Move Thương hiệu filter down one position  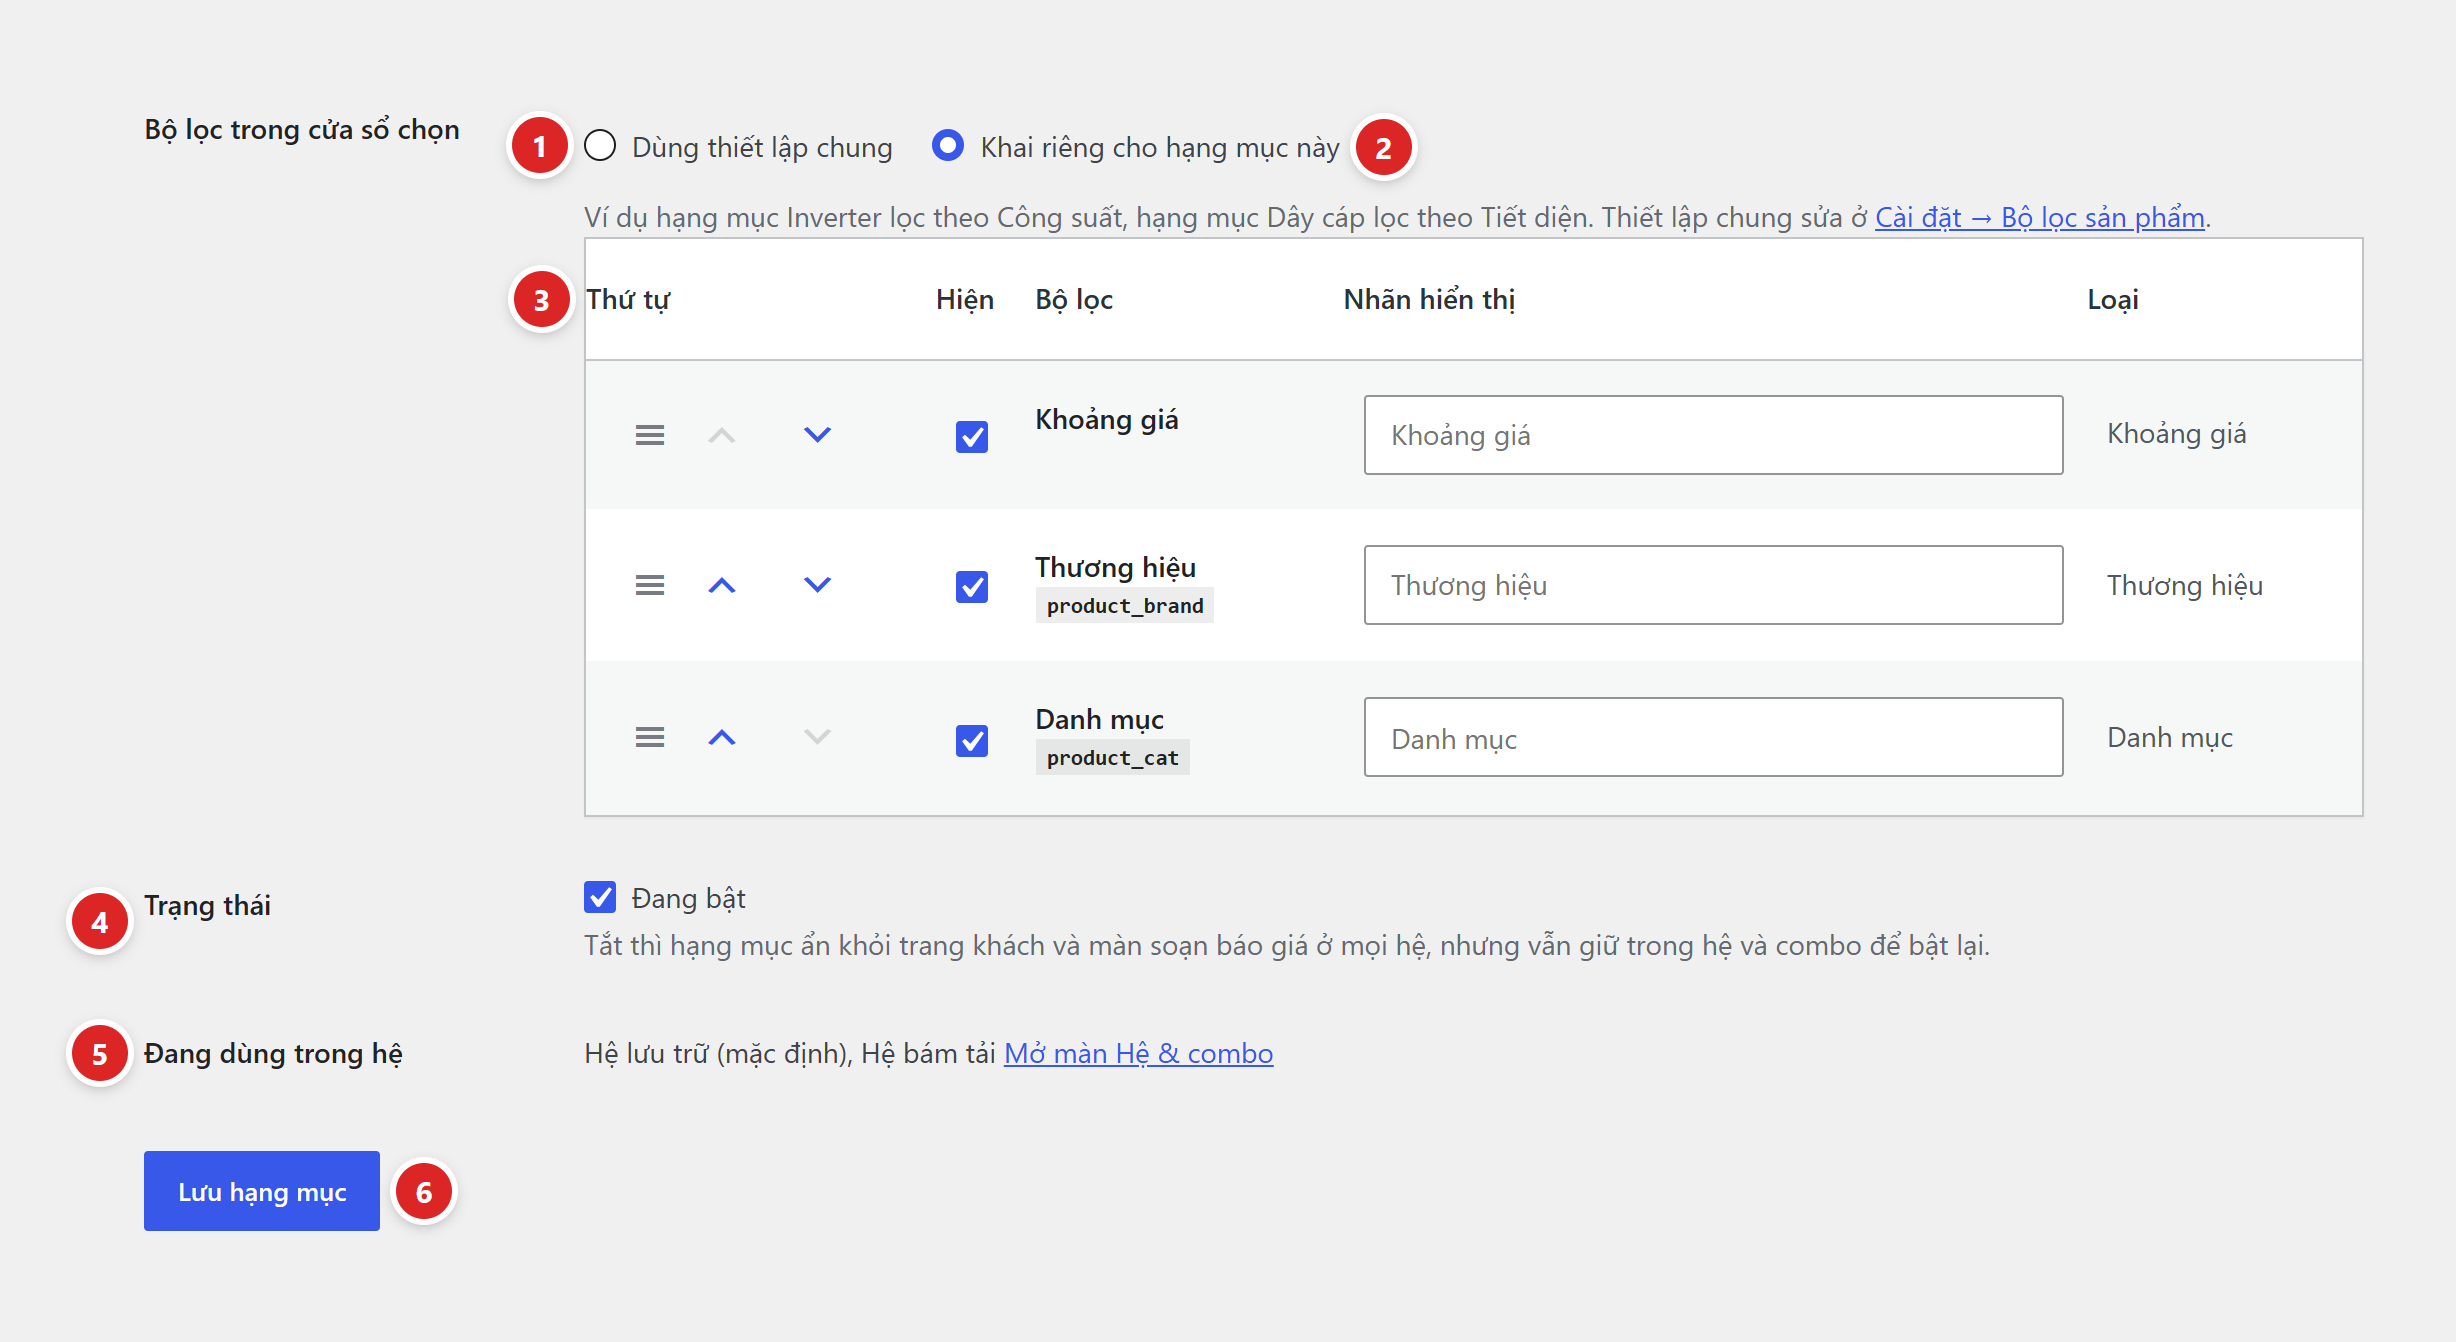click(x=818, y=585)
